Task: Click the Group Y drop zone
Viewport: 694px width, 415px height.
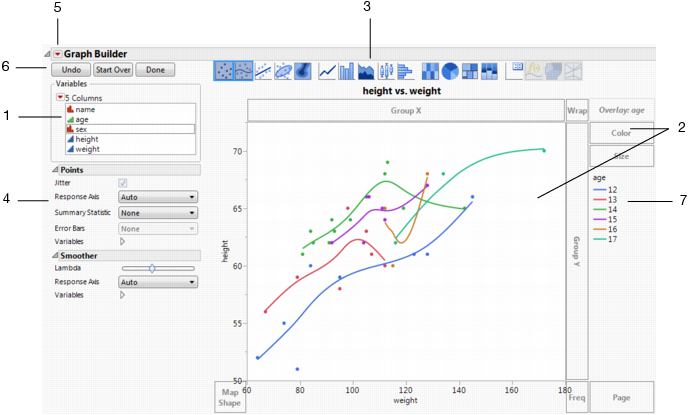Action: click(577, 251)
